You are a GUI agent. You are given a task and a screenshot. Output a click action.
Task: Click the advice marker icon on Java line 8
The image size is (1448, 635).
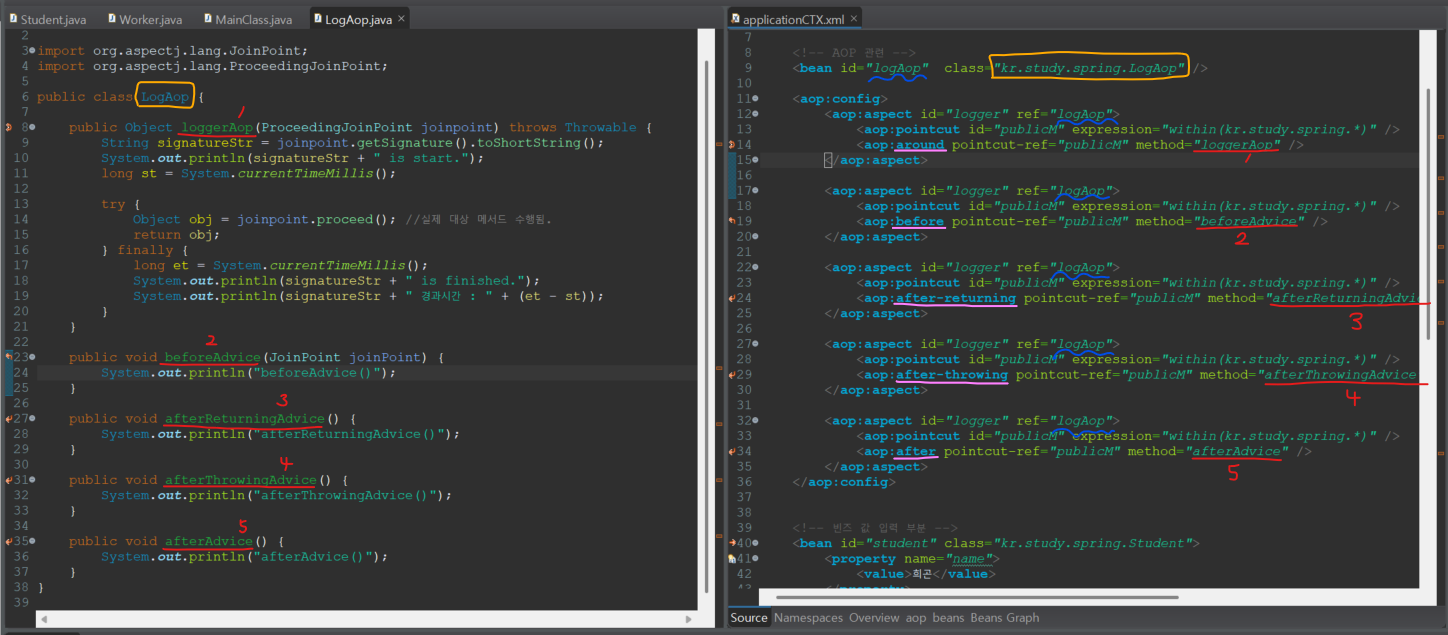point(8,128)
